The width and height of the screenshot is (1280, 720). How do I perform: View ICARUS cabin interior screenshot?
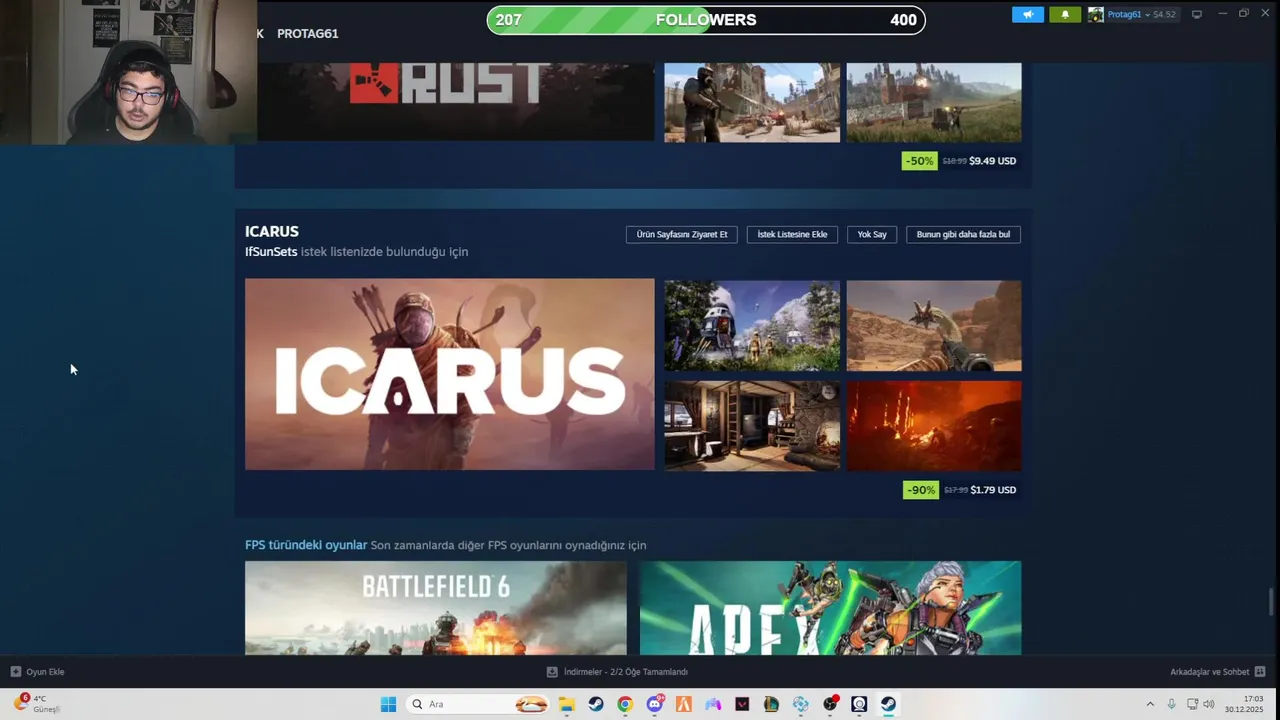752,425
